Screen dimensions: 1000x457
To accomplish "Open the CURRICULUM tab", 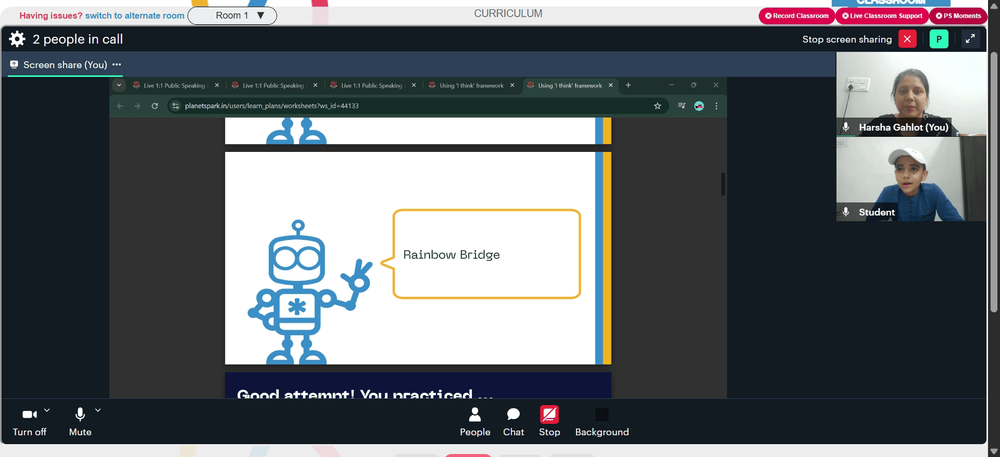I will click(x=508, y=13).
